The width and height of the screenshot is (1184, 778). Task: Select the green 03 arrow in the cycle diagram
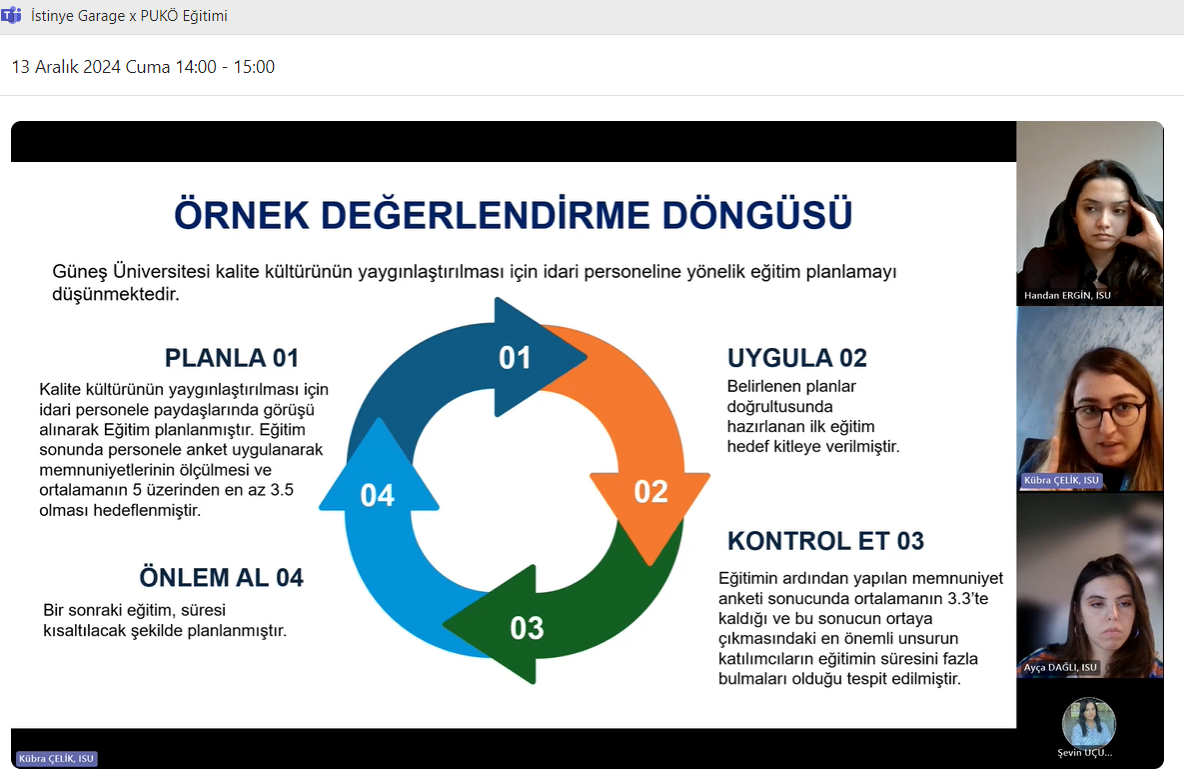[528, 628]
